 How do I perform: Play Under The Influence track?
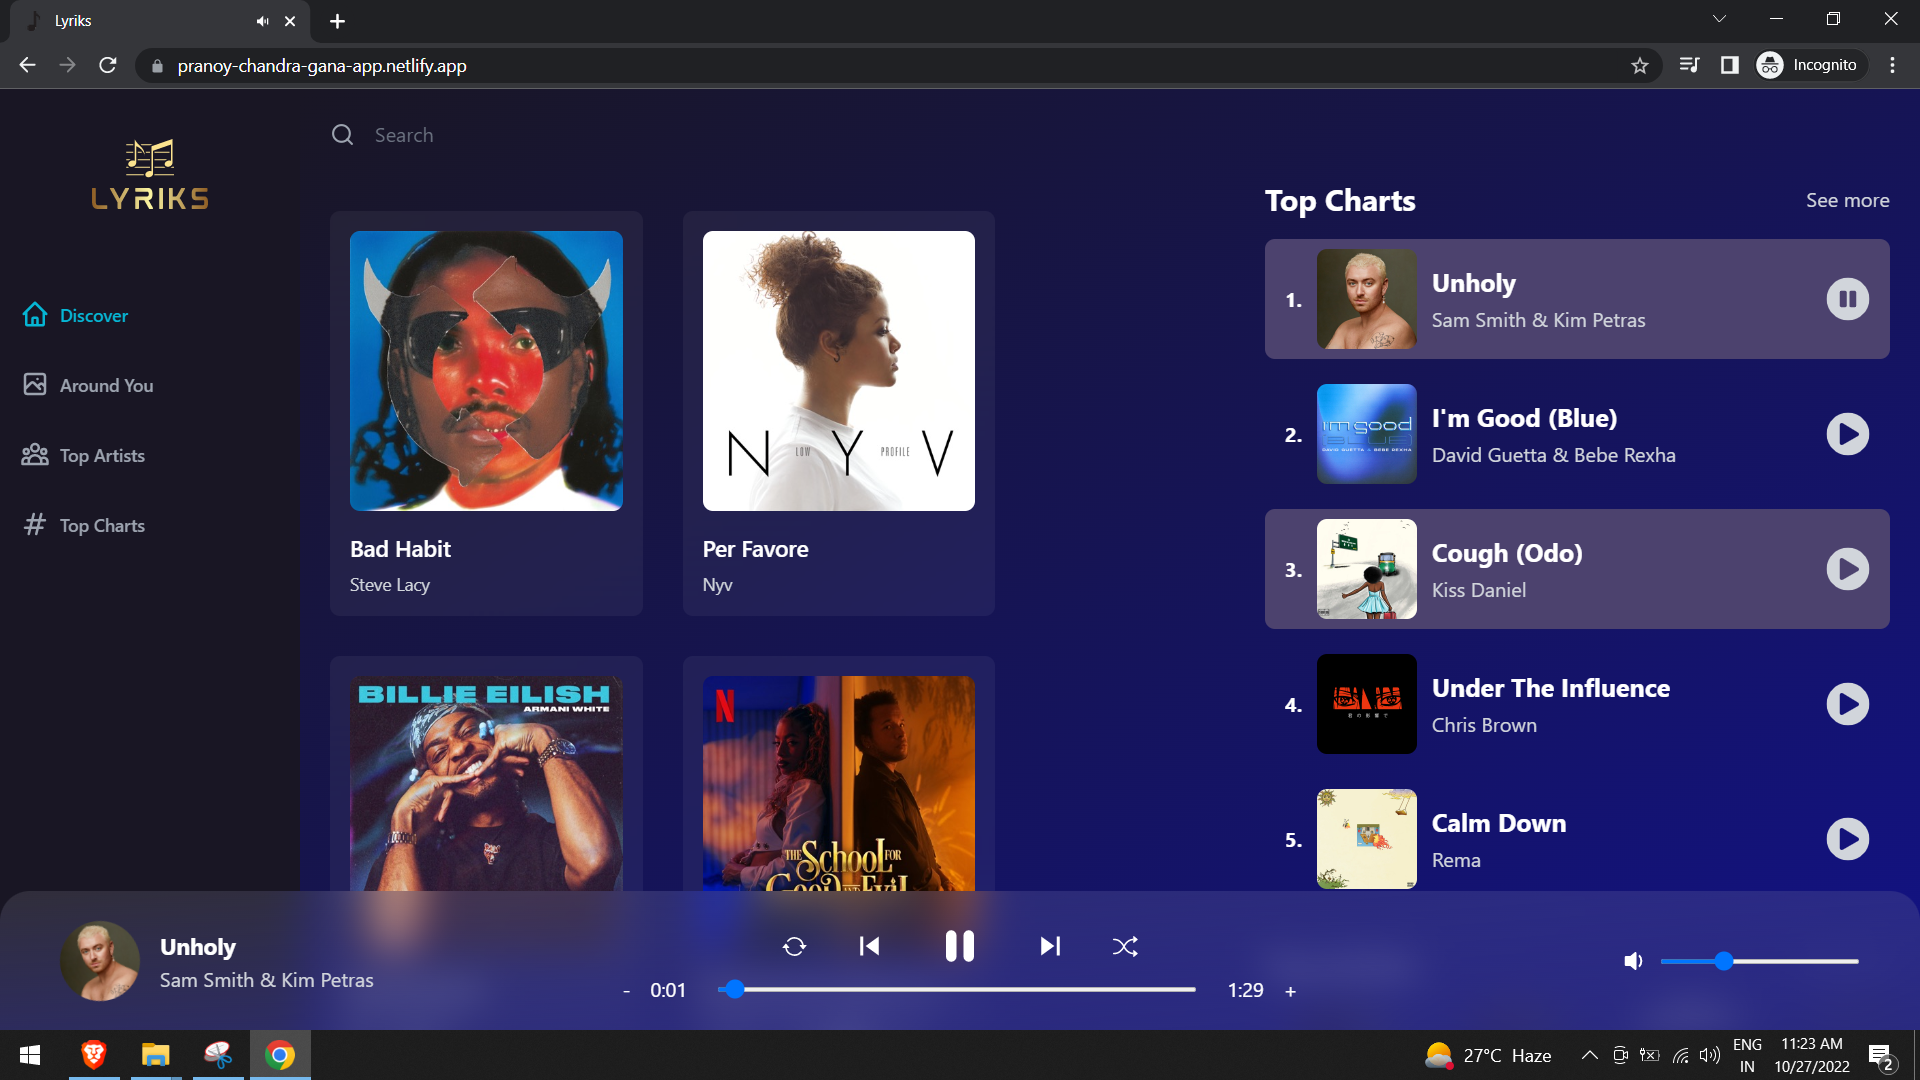(1847, 704)
